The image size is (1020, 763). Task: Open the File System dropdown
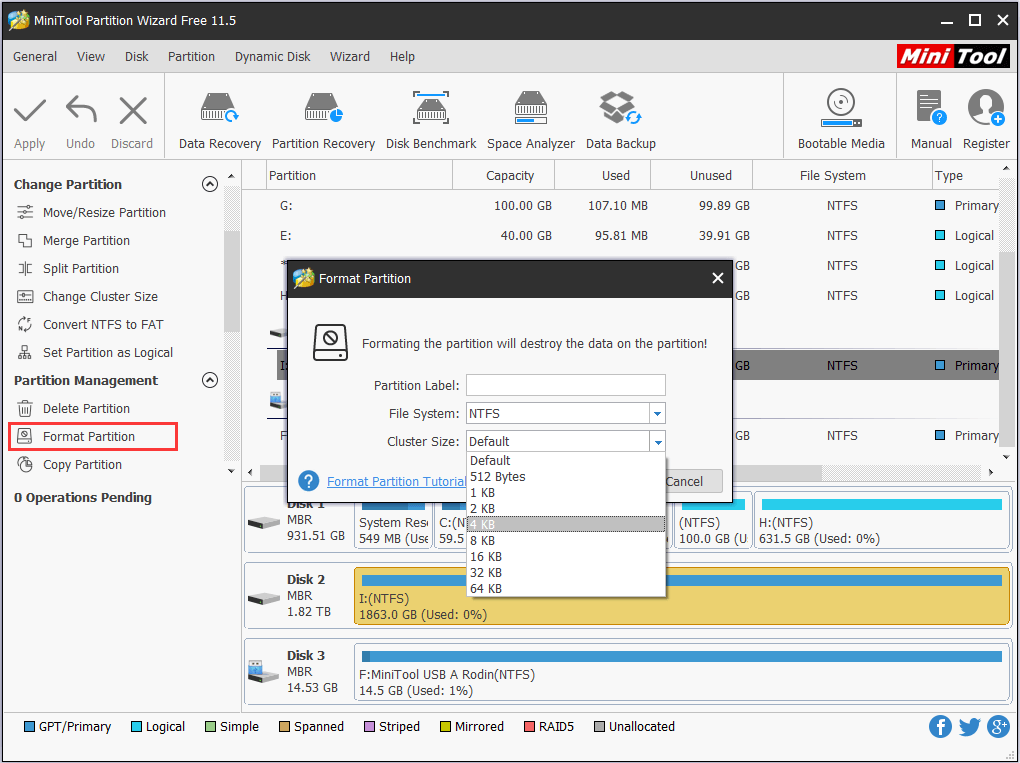(657, 414)
